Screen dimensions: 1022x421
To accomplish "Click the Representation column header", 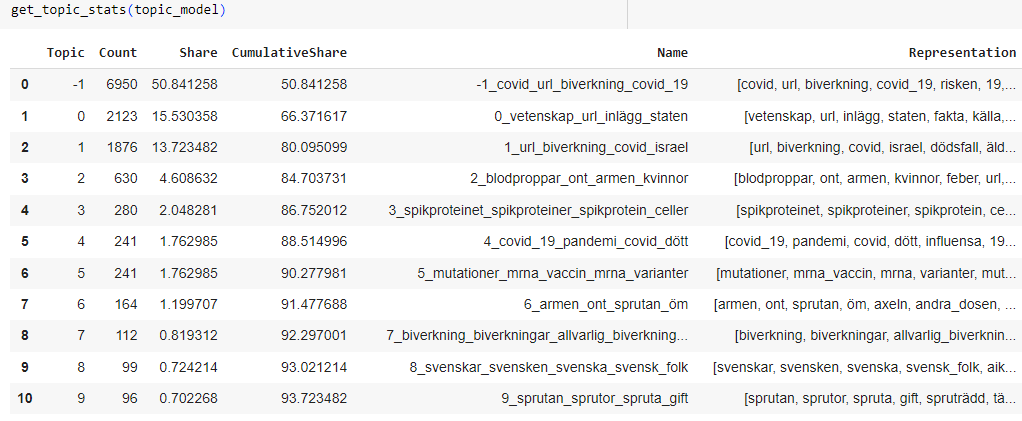I will tap(961, 52).
